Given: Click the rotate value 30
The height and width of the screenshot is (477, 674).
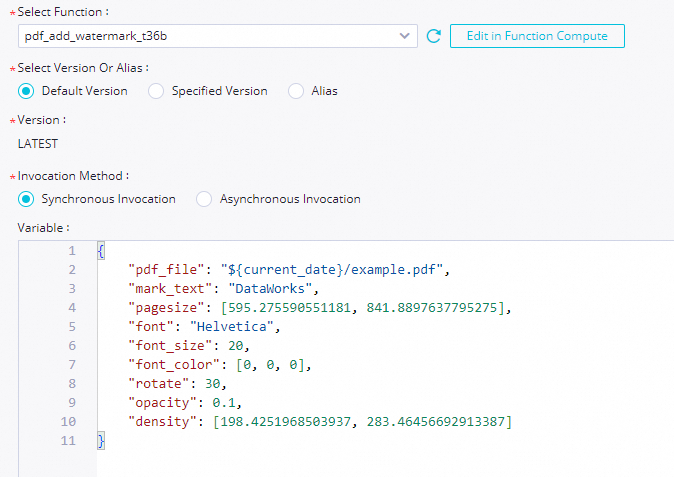Looking at the screenshot, I should tap(212, 384).
